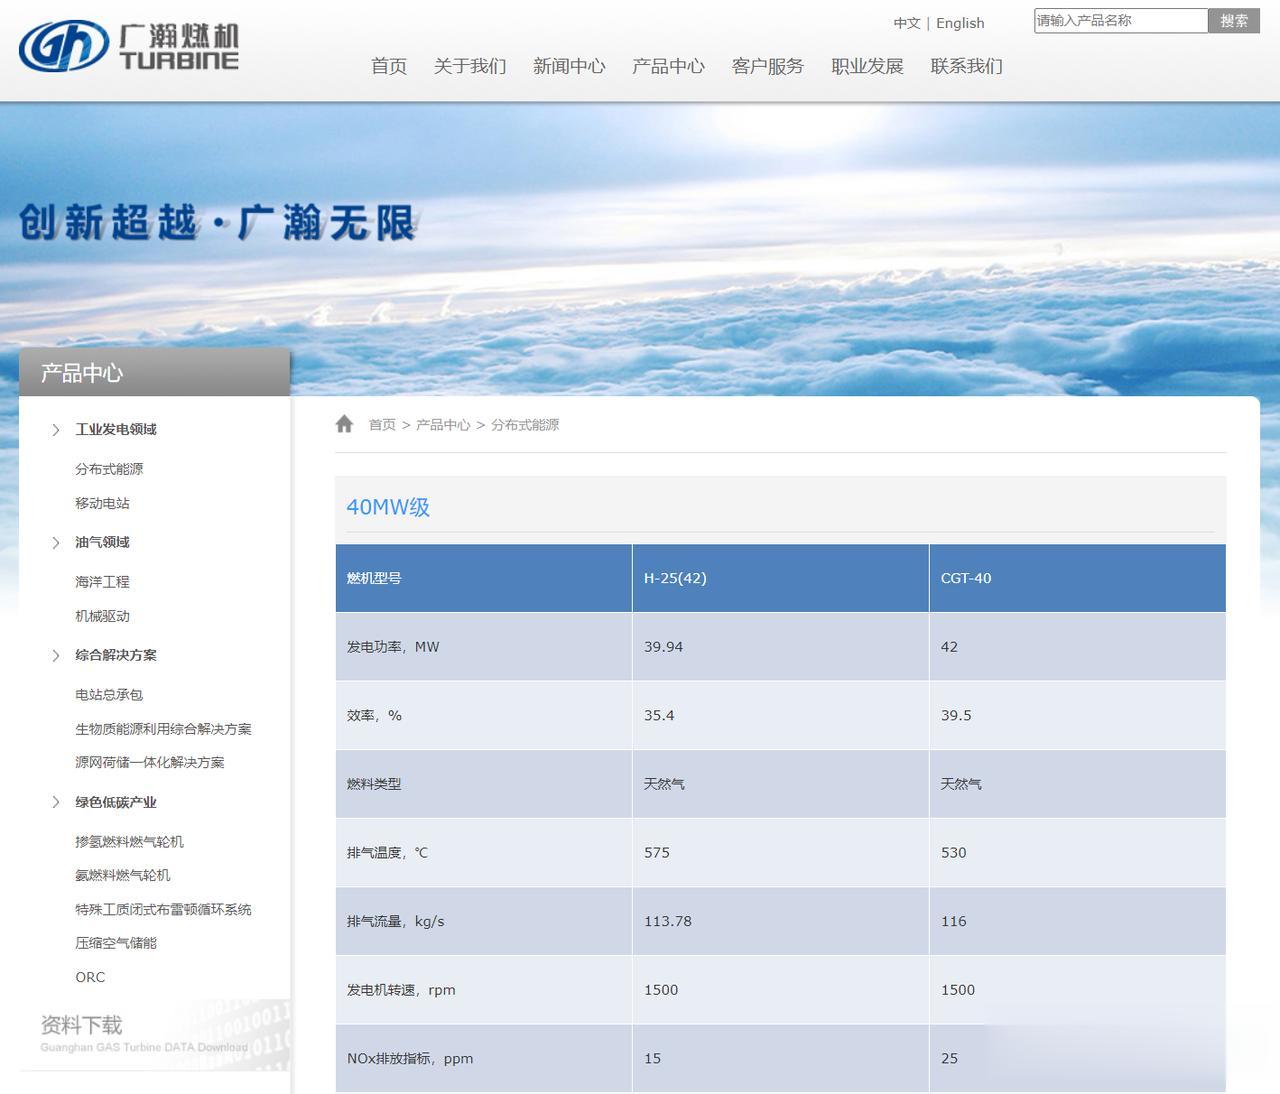The height and width of the screenshot is (1094, 1280).
Task: Go to 联系我们 in top navigation
Action: 966,66
